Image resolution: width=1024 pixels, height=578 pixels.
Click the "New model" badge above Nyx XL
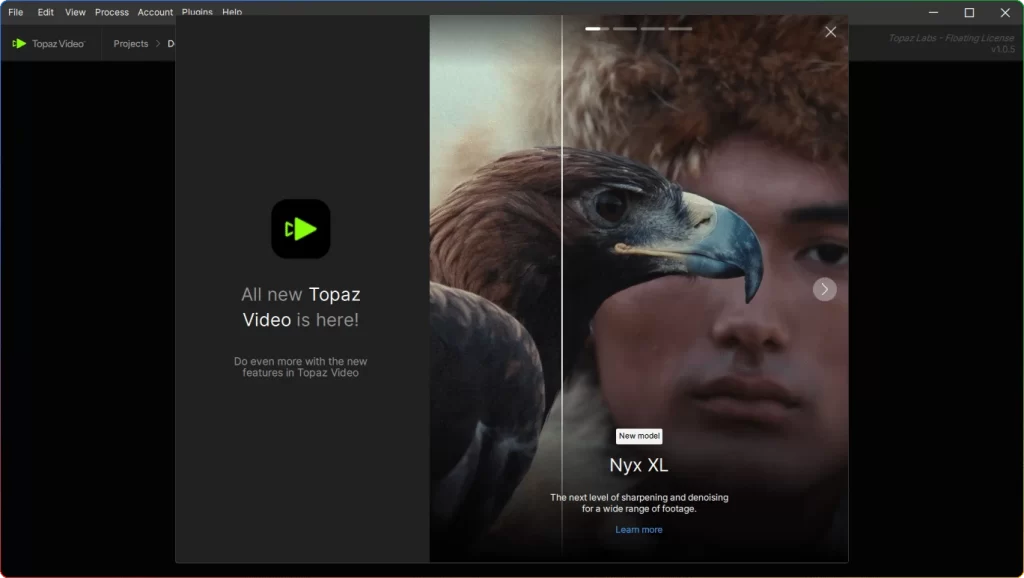pos(639,436)
